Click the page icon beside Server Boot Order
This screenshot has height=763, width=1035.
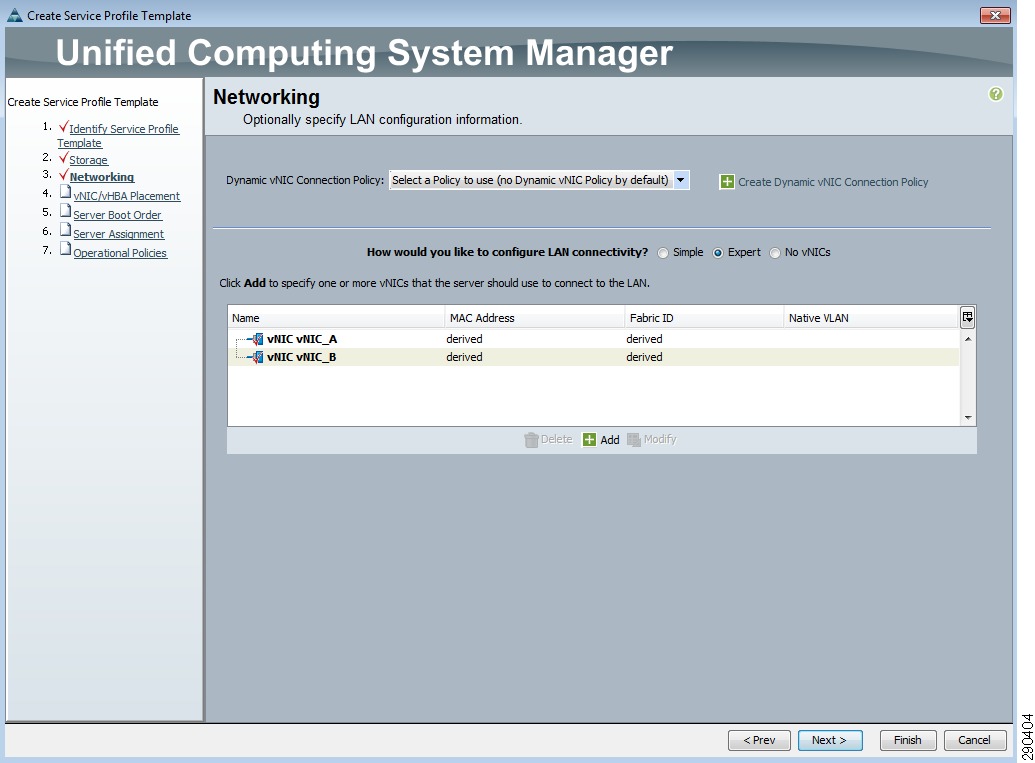65,211
